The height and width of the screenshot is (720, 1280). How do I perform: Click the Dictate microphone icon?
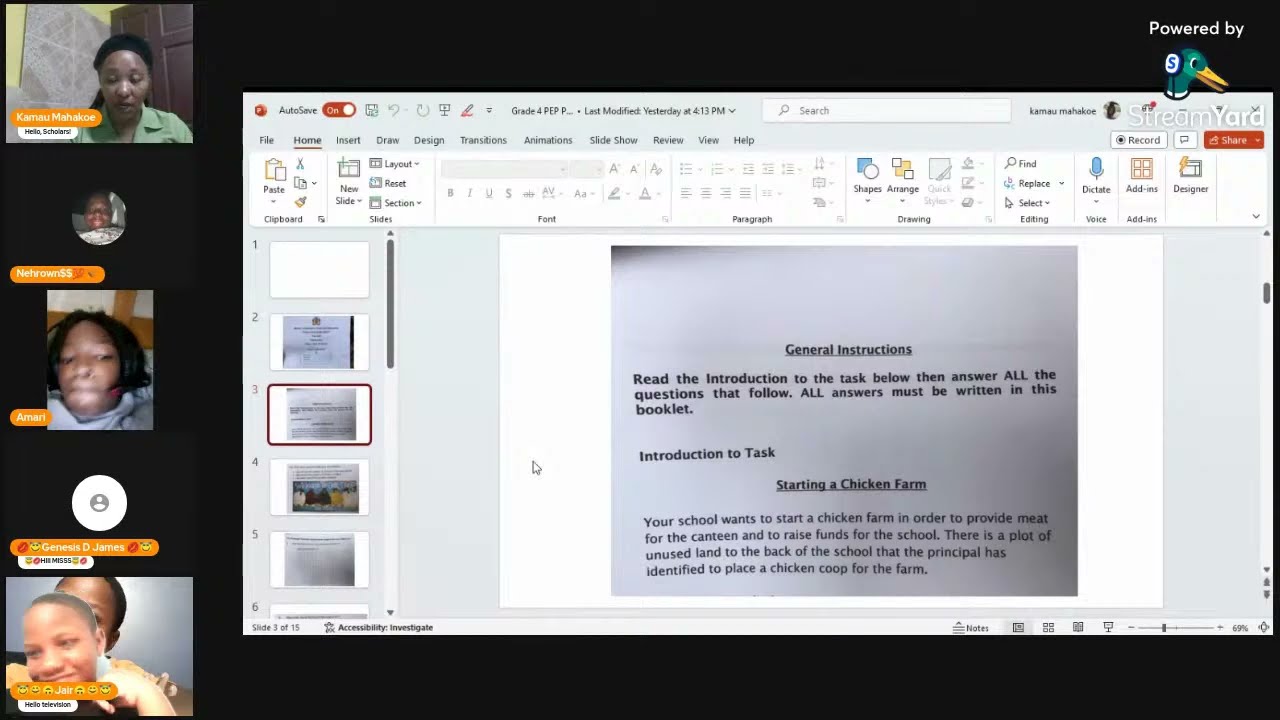pos(1096,169)
